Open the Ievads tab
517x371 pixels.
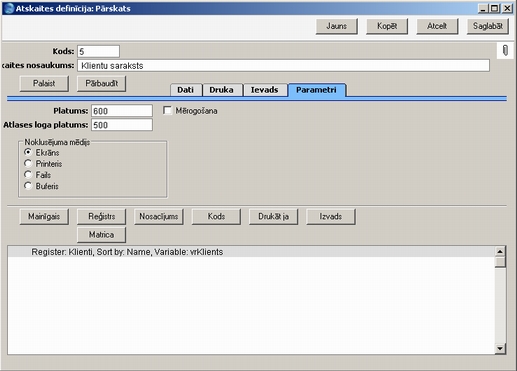pos(264,90)
